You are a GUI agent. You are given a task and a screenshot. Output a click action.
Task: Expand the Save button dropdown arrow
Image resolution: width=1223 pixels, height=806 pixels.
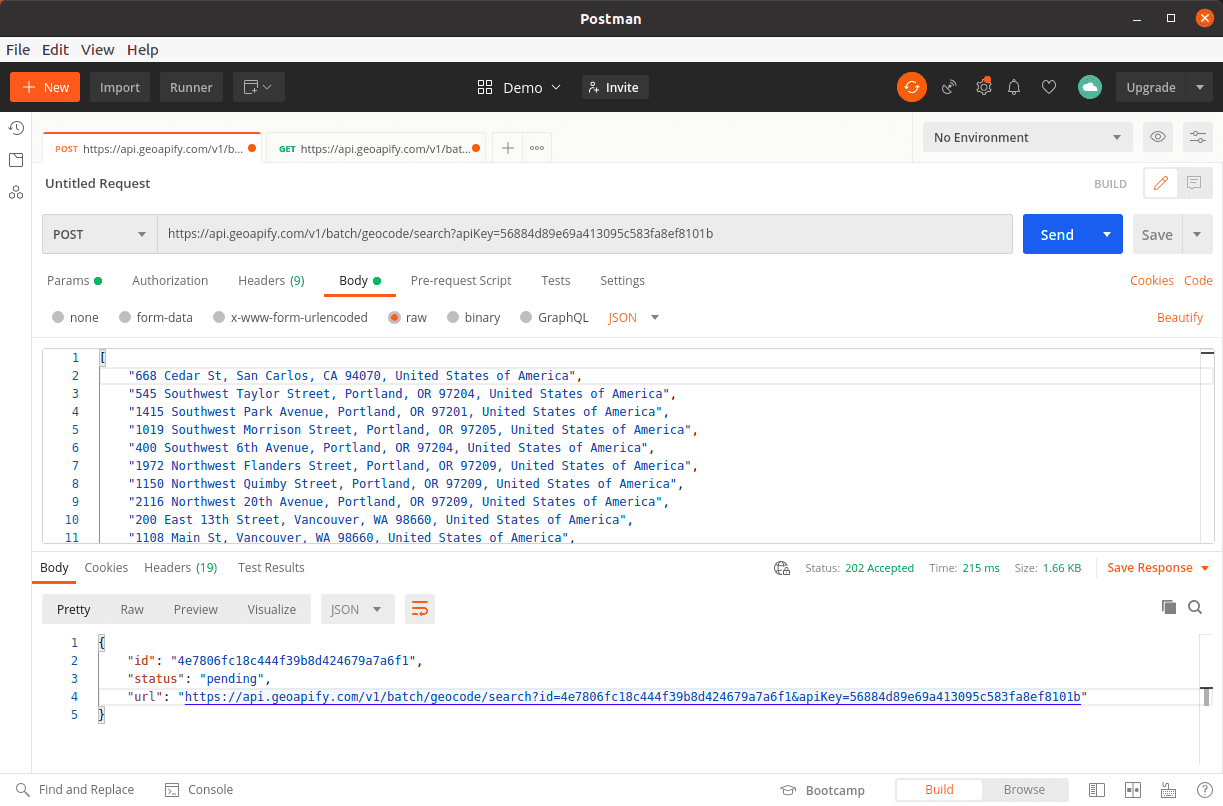(1198, 234)
